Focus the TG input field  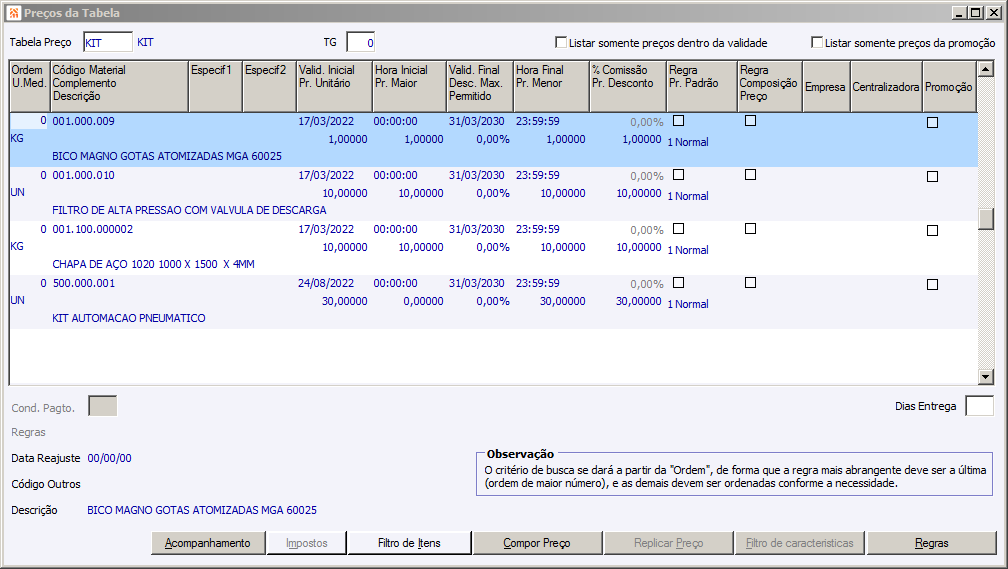tap(360, 43)
